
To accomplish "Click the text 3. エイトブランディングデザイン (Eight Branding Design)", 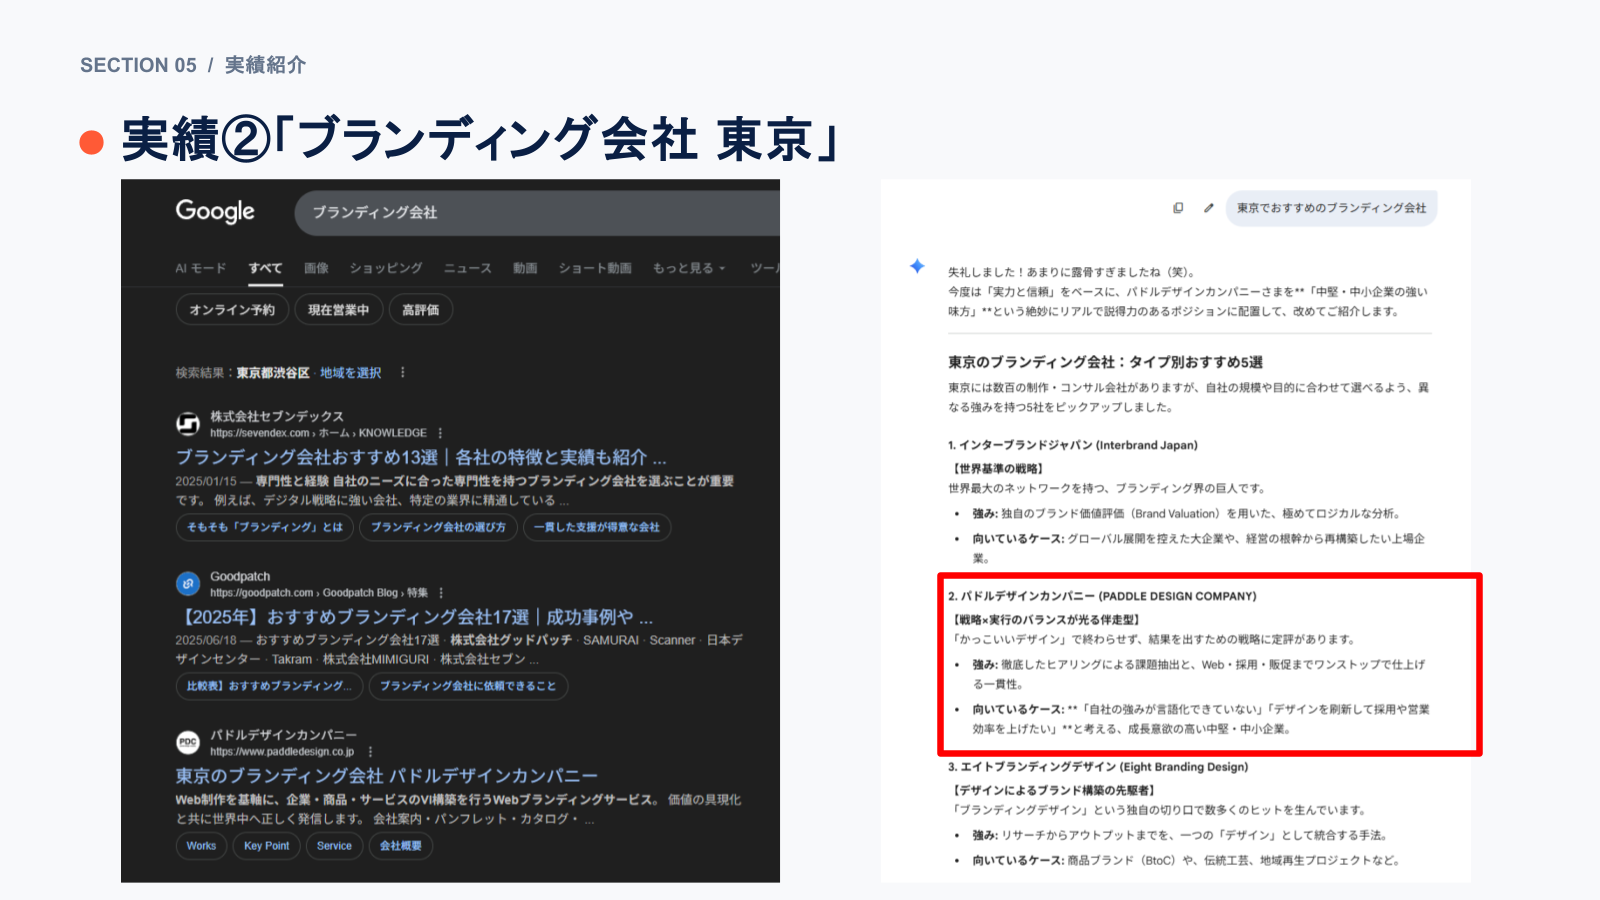I will click(x=1098, y=767).
